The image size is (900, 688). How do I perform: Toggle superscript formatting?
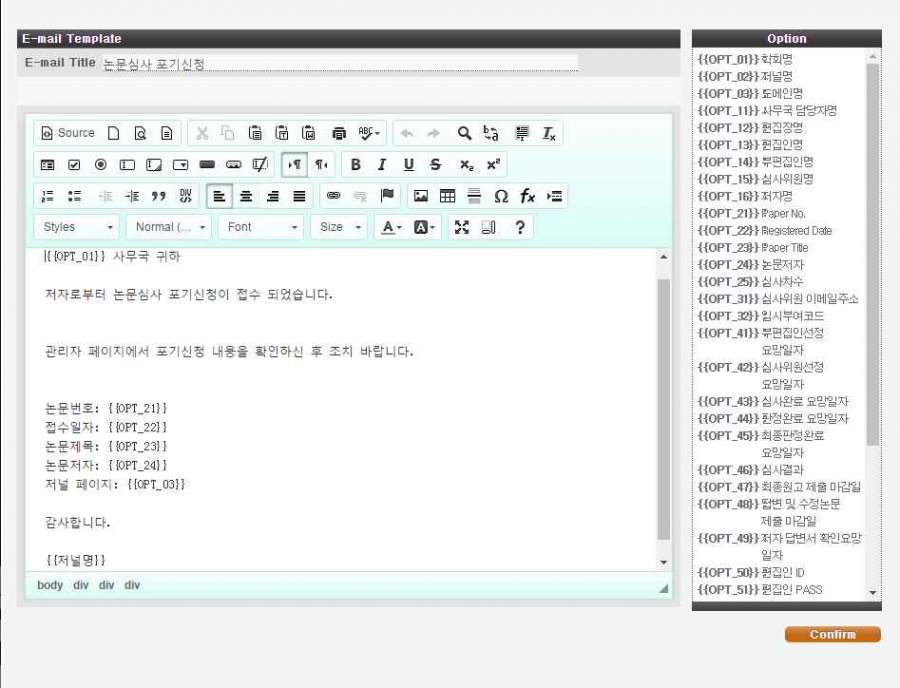pos(493,165)
